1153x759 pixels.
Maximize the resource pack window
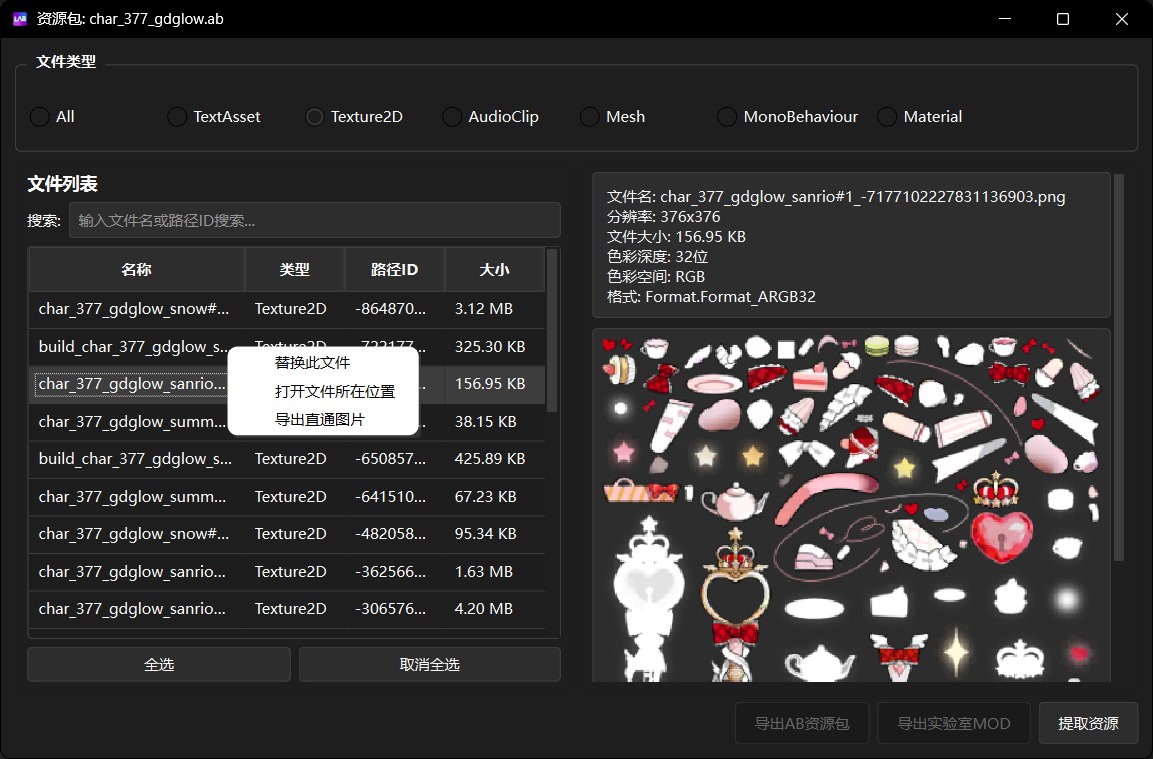click(x=1063, y=19)
